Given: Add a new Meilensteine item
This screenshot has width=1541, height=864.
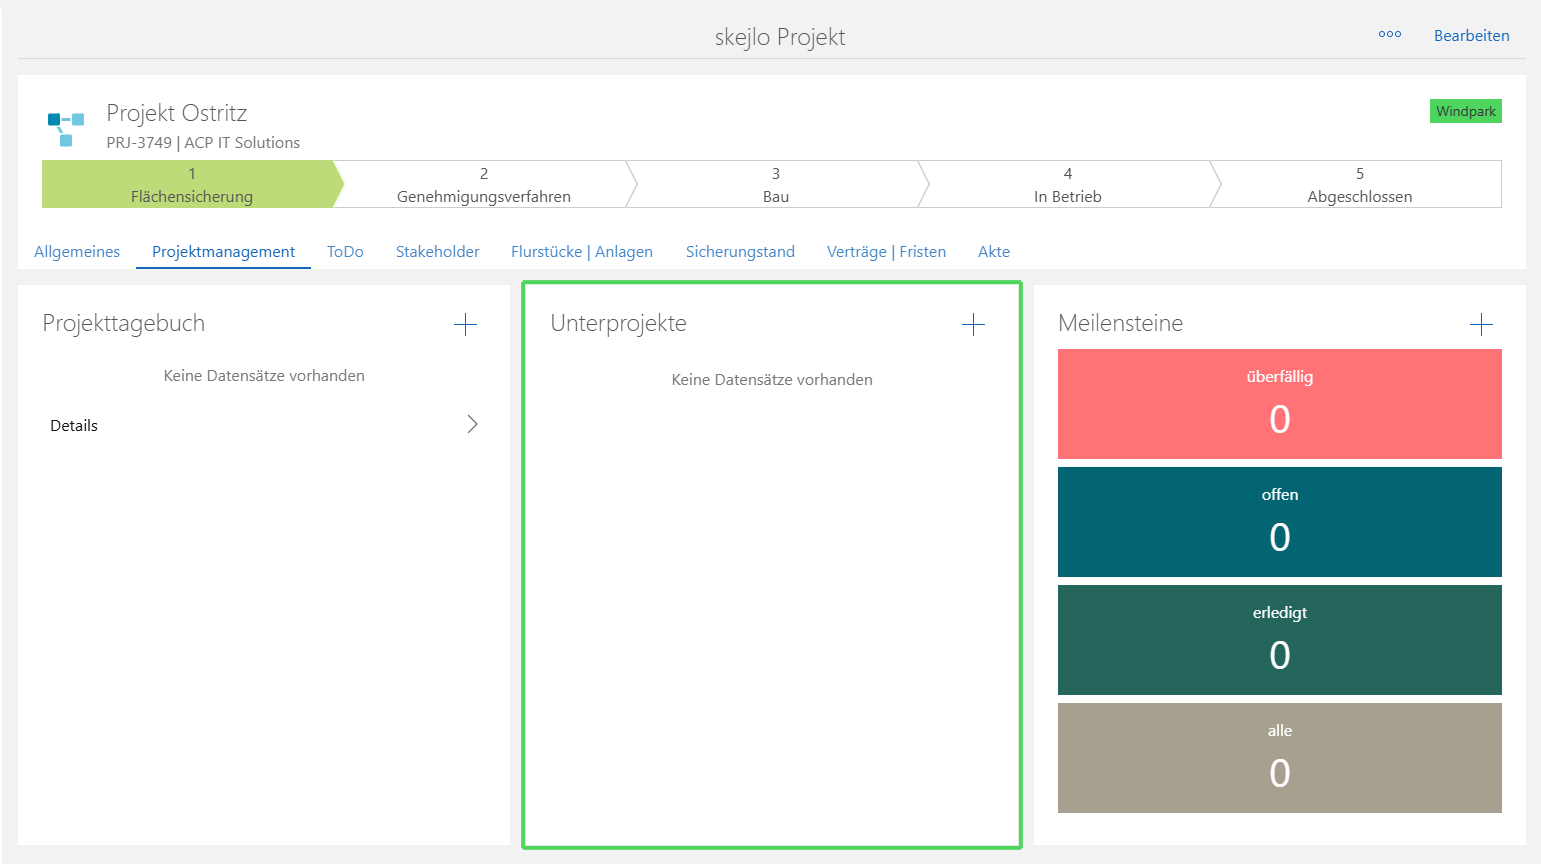Looking at the screenshot, I should [1481, 324].
